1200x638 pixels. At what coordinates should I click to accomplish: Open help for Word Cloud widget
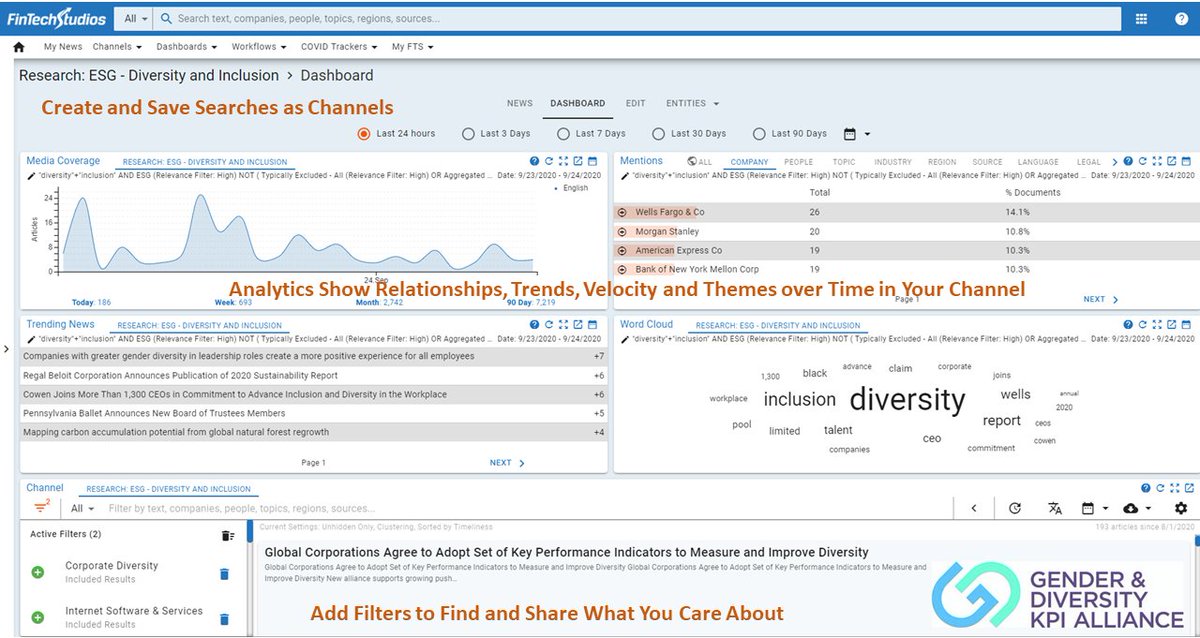pos(1128,325)
